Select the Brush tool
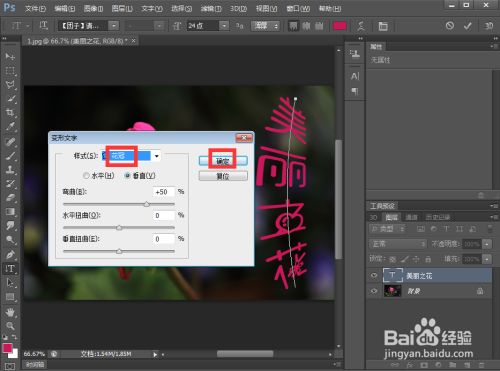The image size is (500, 371). (x=10, y=156)
